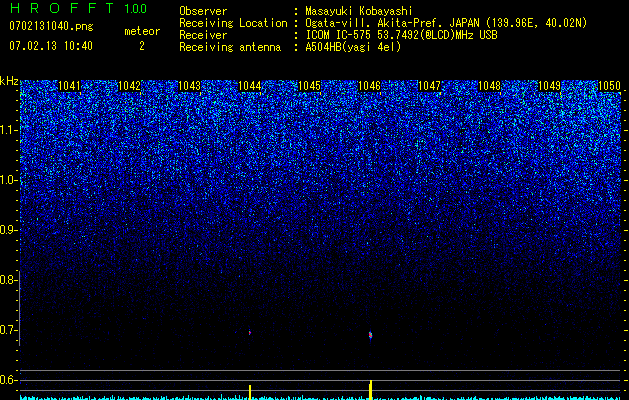The image size is (629, 400).
Task: Click the 1.1 kHz axis label
Action: point(8,130)
